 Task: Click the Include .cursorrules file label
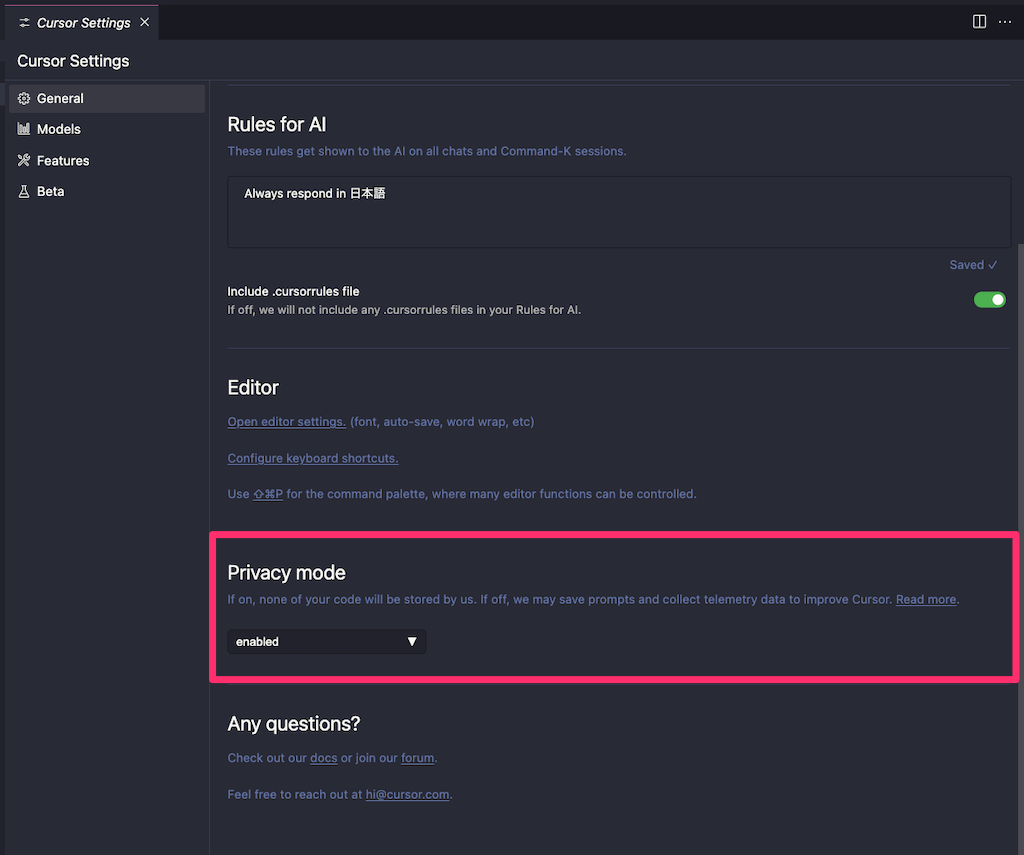coord(293,291)
